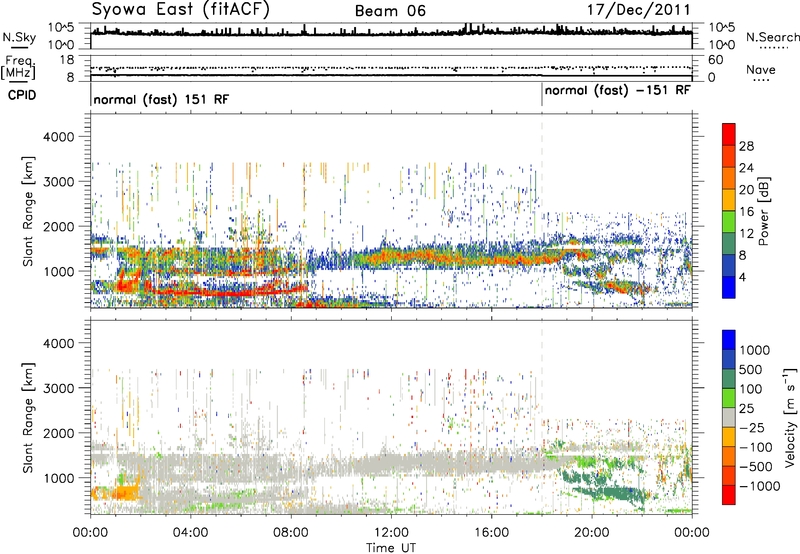Click the Slant Range axis title of velocity panel
Viewport: 800px width, 554px height.
coord(28,418)
